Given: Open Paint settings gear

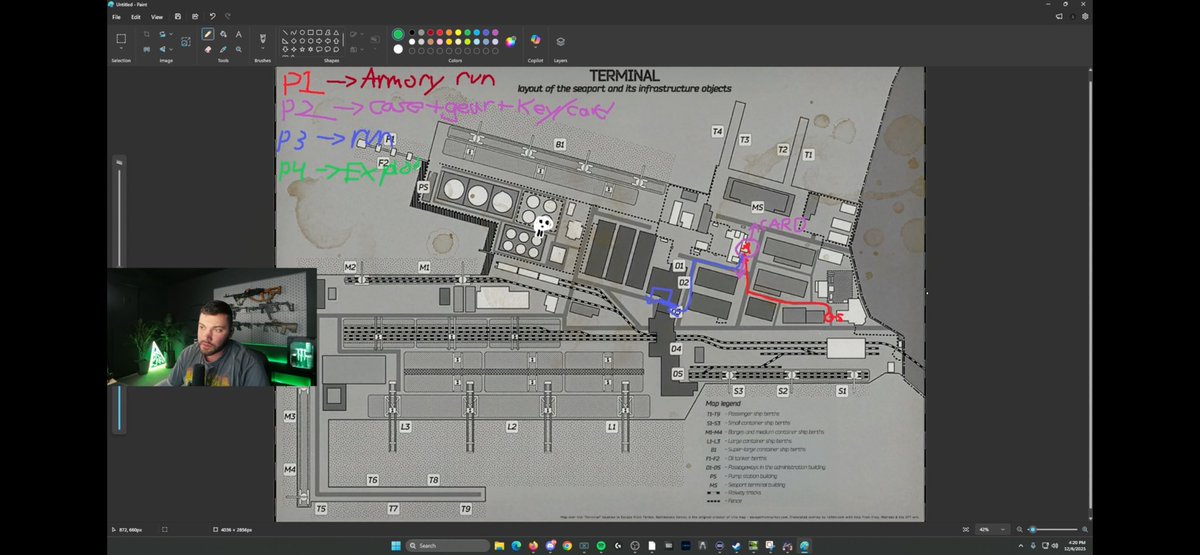Looking at the screenshot, I should [x=1085, y=16].
